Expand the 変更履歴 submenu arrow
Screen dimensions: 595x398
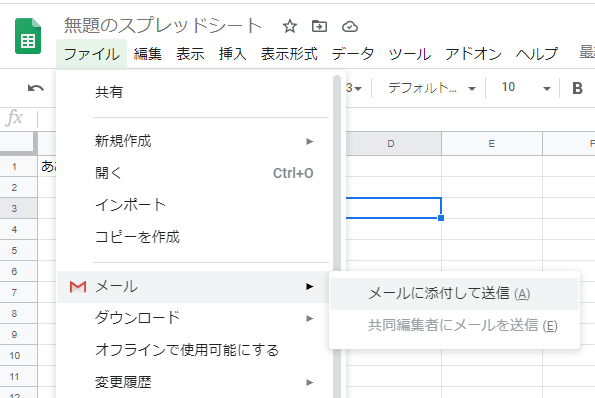pos(310,382)
